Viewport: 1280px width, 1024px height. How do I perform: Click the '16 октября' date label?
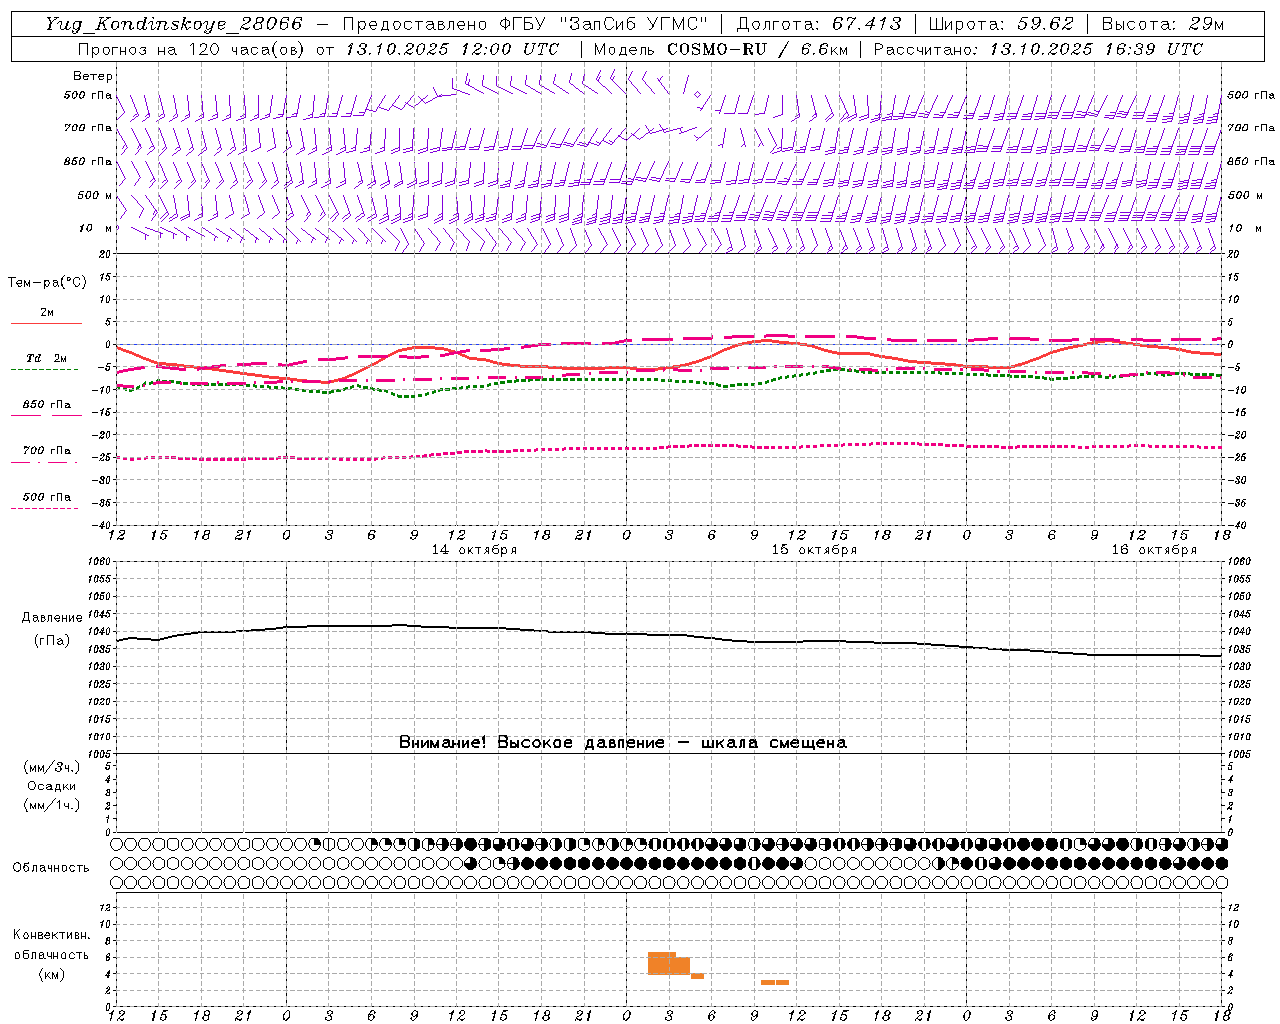tap(1154, 550)
